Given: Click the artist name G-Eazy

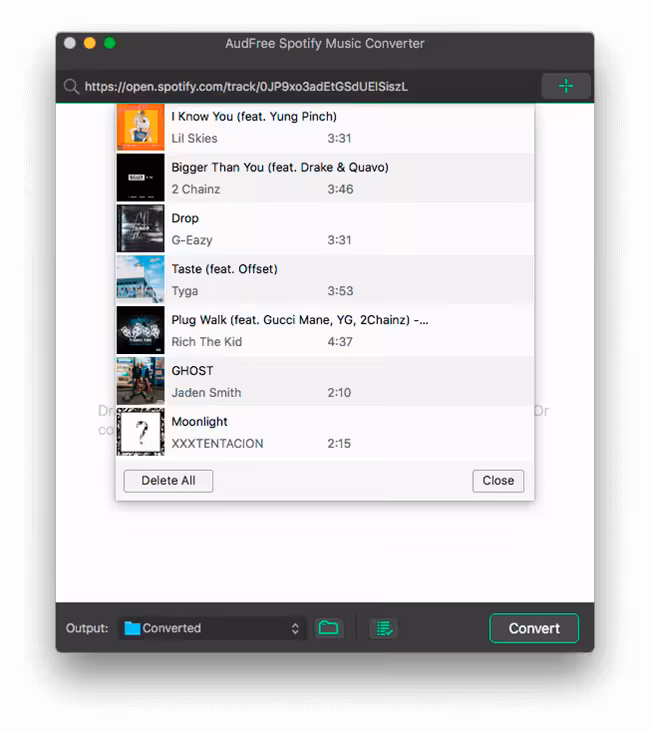Looking at the screenshot, I should tap(192, 240).
